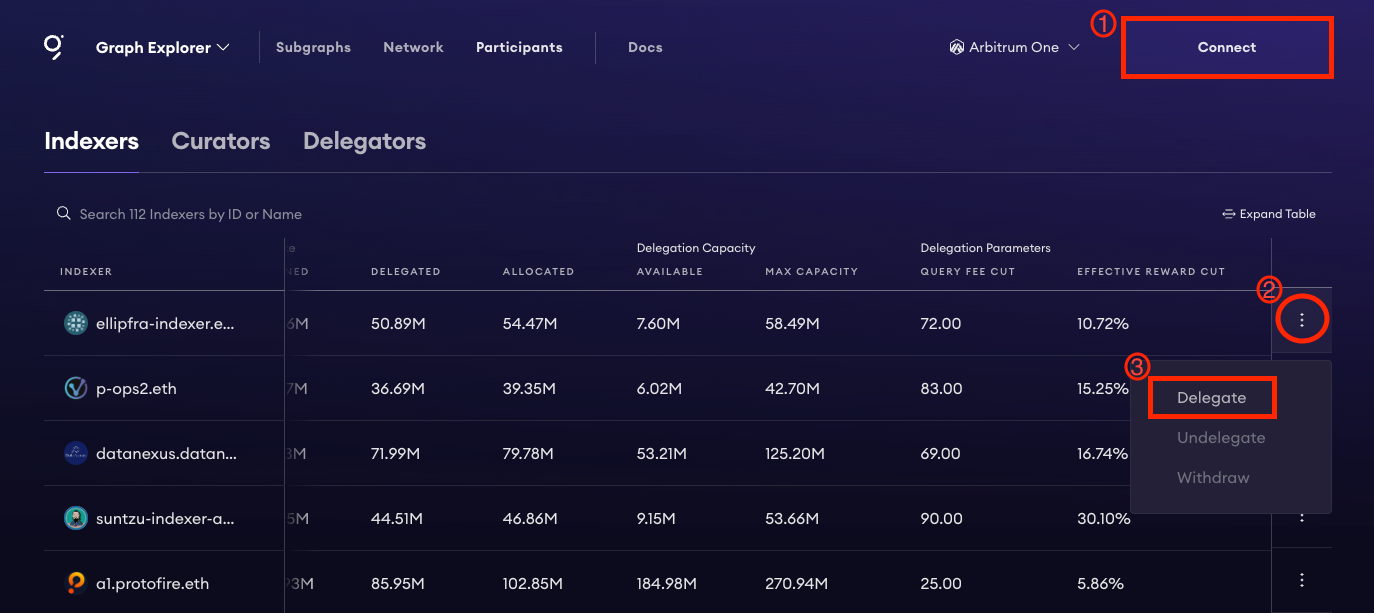Go to the Subgraphs page
Screen dimensions: 1374x613
click(x=313, y=47)
